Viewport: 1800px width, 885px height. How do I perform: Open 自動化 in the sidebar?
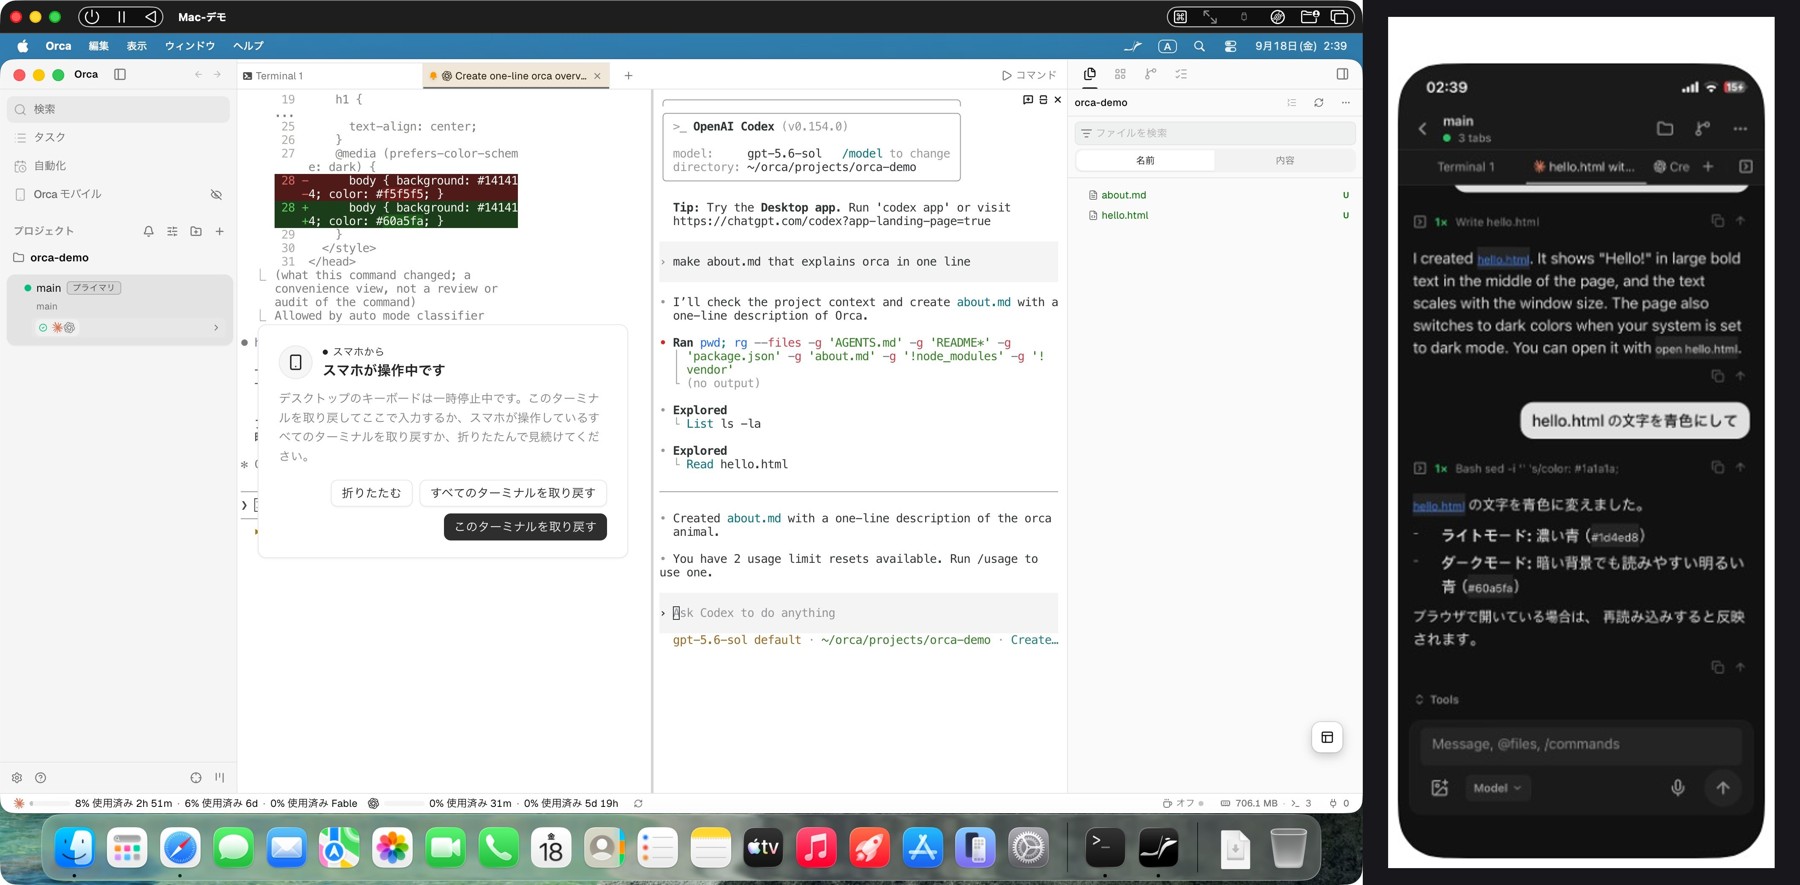pos(118,166)
